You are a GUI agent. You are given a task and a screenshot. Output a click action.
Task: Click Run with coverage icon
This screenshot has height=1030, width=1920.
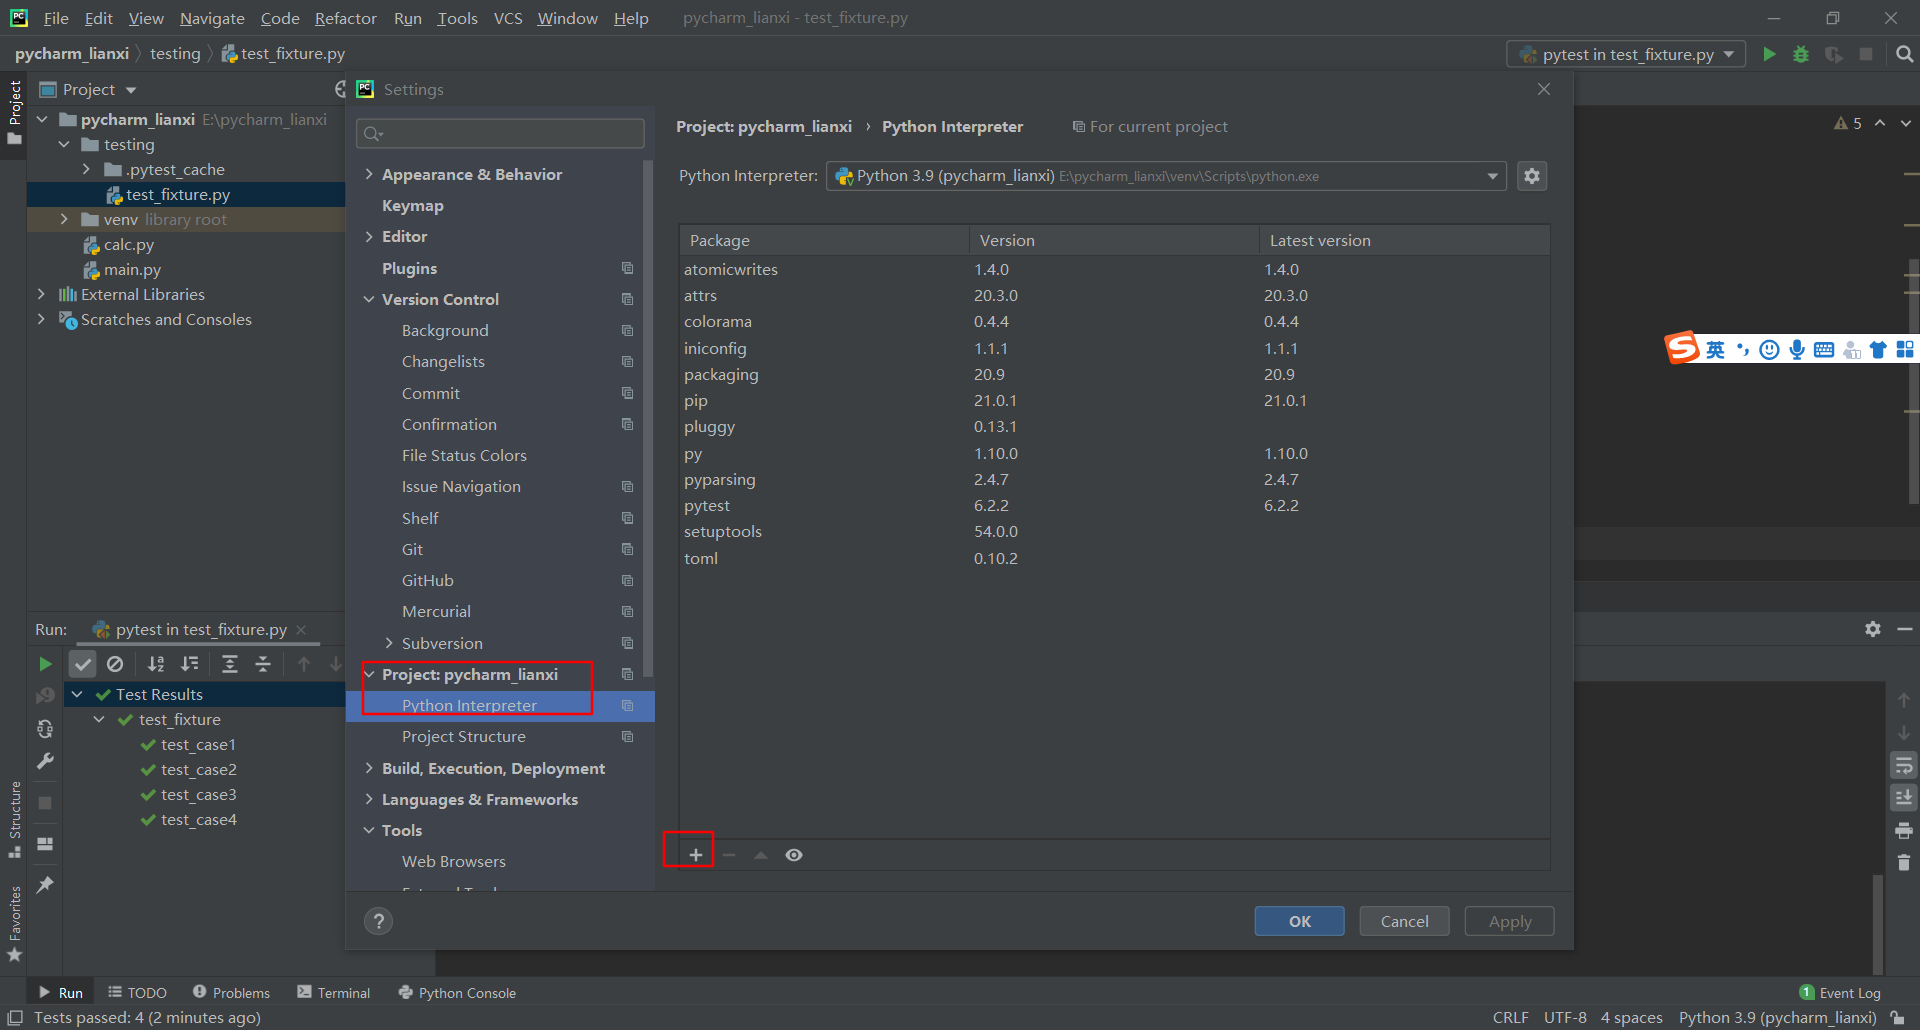(x=1834, y=54)
